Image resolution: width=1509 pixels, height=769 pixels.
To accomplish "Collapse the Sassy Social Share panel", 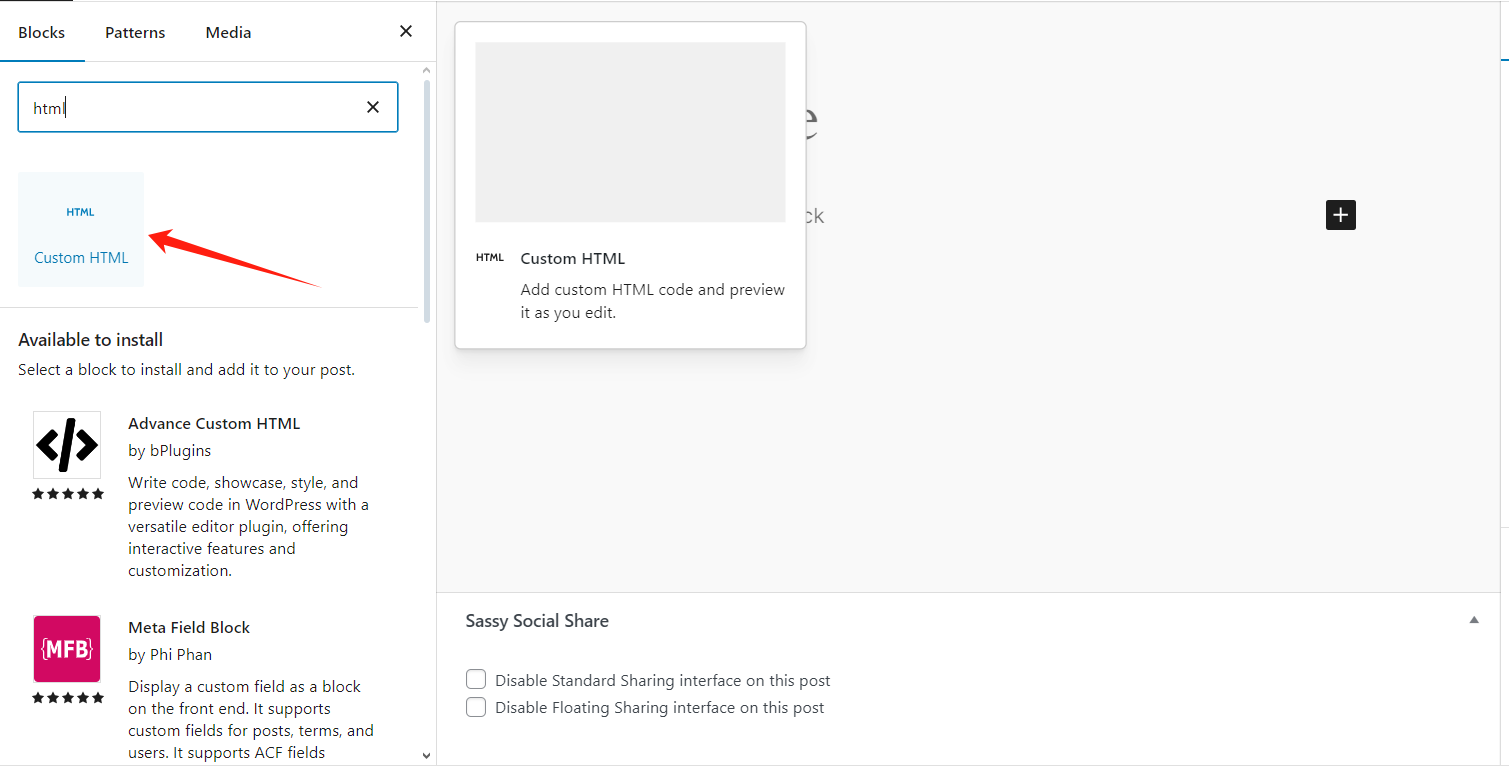I will [1473, 620].
